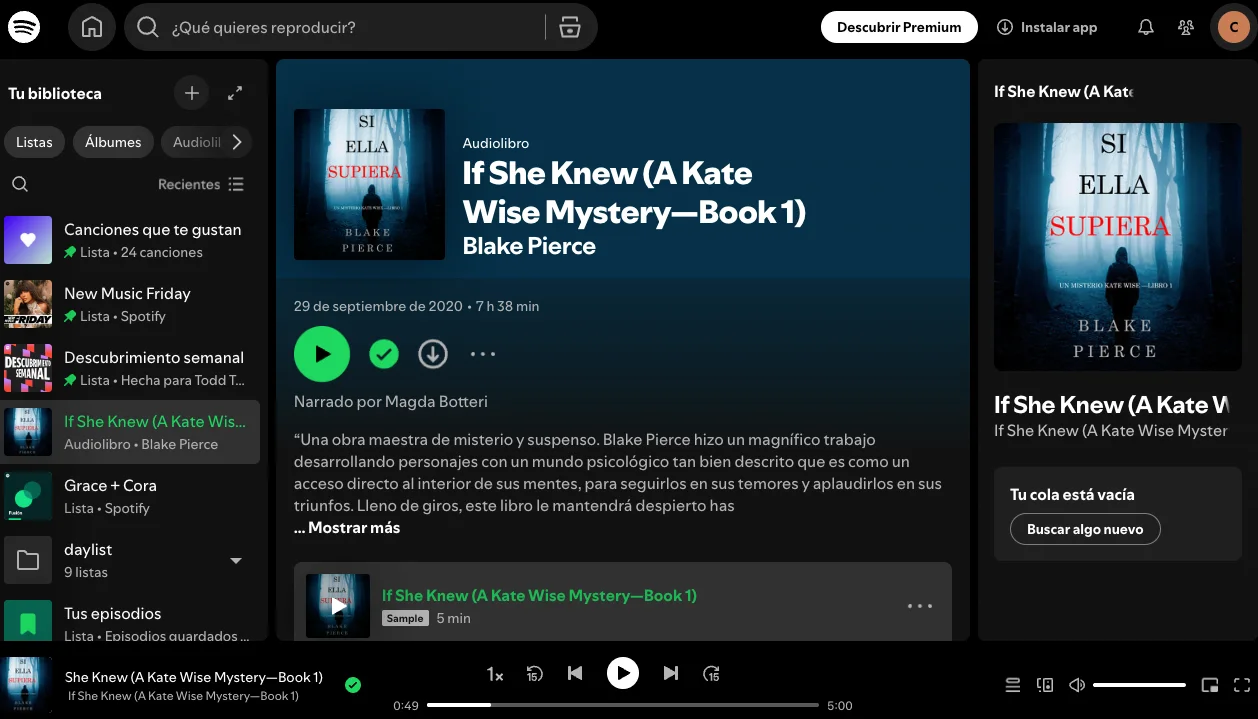
Task: Open Blake Pierce author link
Action: (x=529, y=246)
